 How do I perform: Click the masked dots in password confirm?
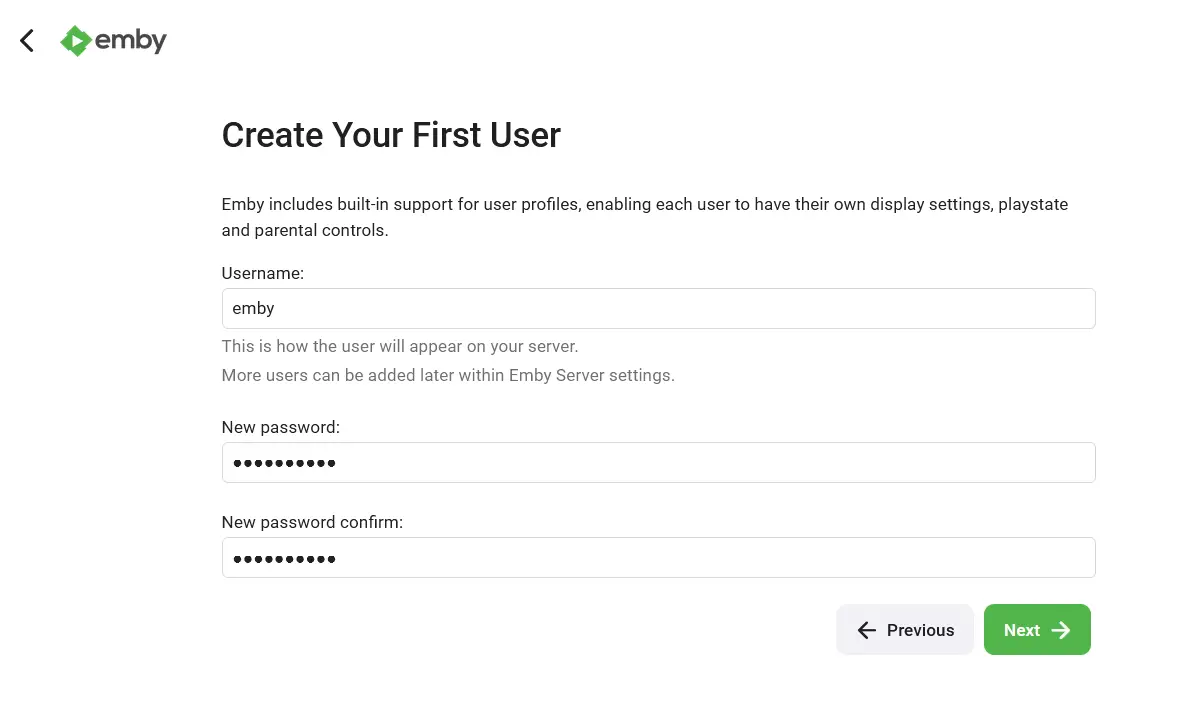(284, 558)
